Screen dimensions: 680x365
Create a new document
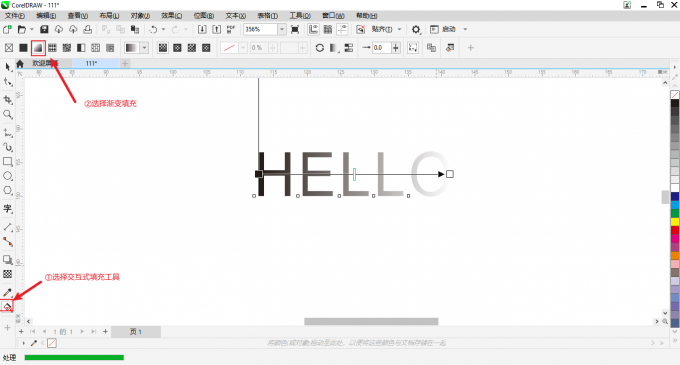pyautogui.click(x=7, y=29)
